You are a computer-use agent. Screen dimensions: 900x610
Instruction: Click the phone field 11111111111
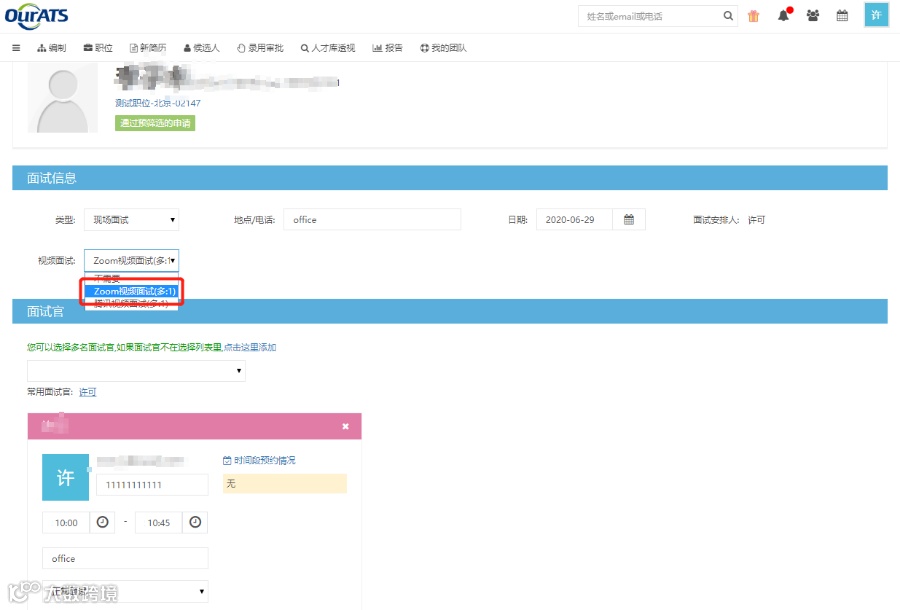click(152, 485)
